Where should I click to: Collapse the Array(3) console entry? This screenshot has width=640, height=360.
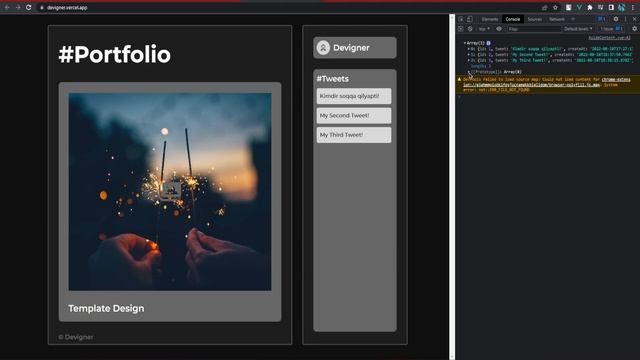(x=464, y=43)
